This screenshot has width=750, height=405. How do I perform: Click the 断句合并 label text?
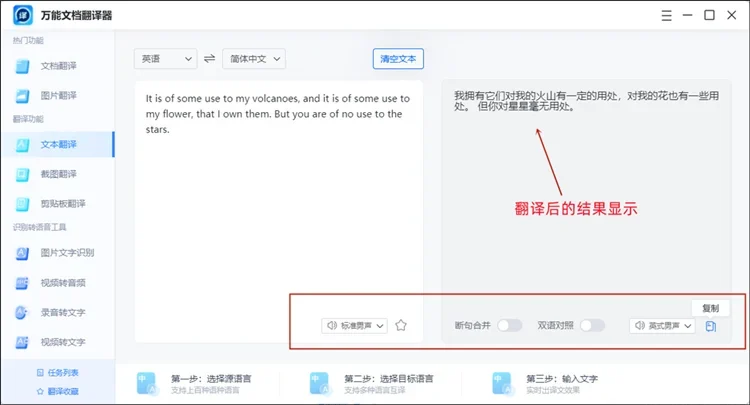tap(473, 326)
